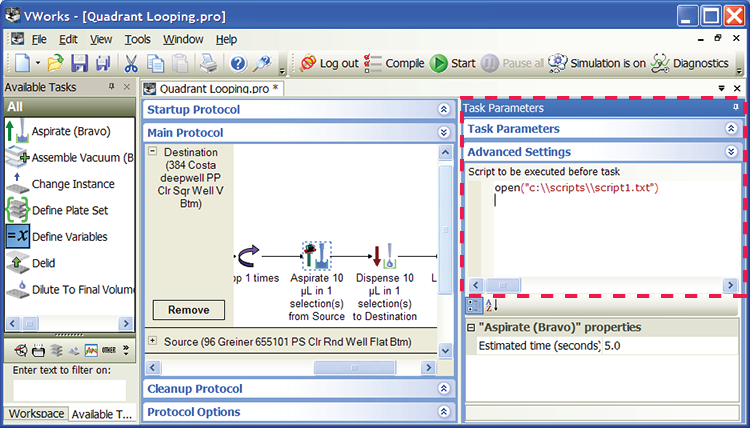
Task: Switch to alphabetical property sorting
Action: [x=490, y=305]
